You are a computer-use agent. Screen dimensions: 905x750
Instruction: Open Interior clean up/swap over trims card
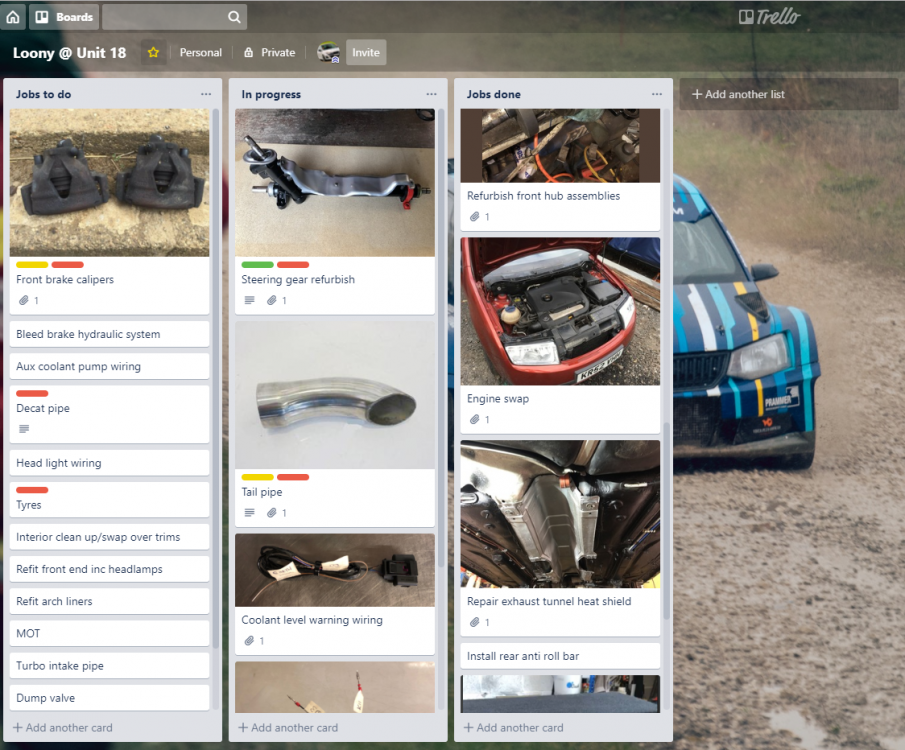coord(109,537)
